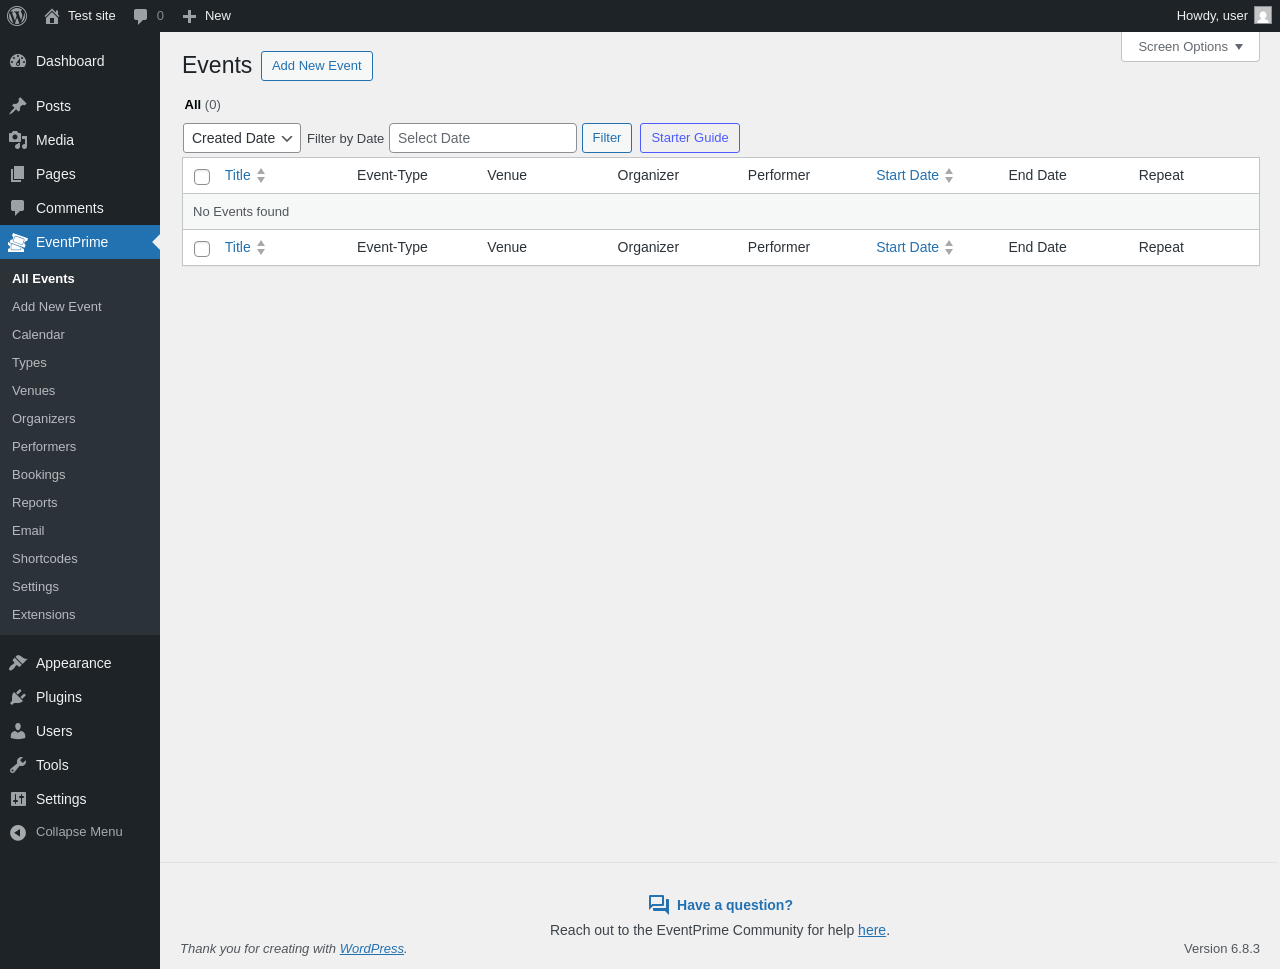Open Performers submenu item
Viewport: 1280px width, 969px height.
[x=44, y=447]
